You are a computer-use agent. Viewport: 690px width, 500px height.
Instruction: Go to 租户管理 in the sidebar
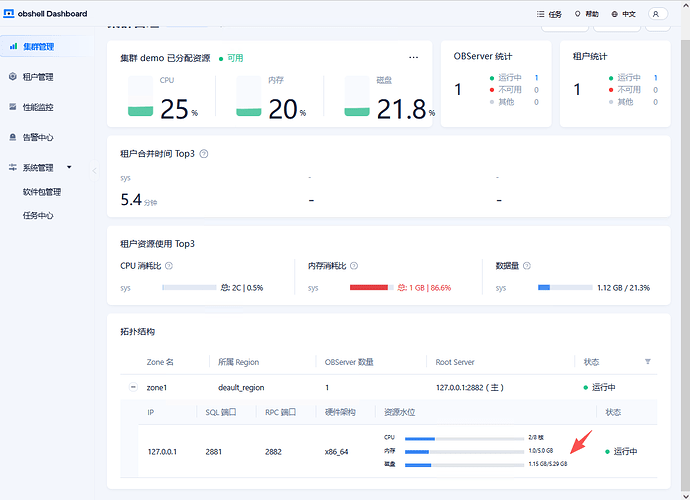(x=38, y=76)
